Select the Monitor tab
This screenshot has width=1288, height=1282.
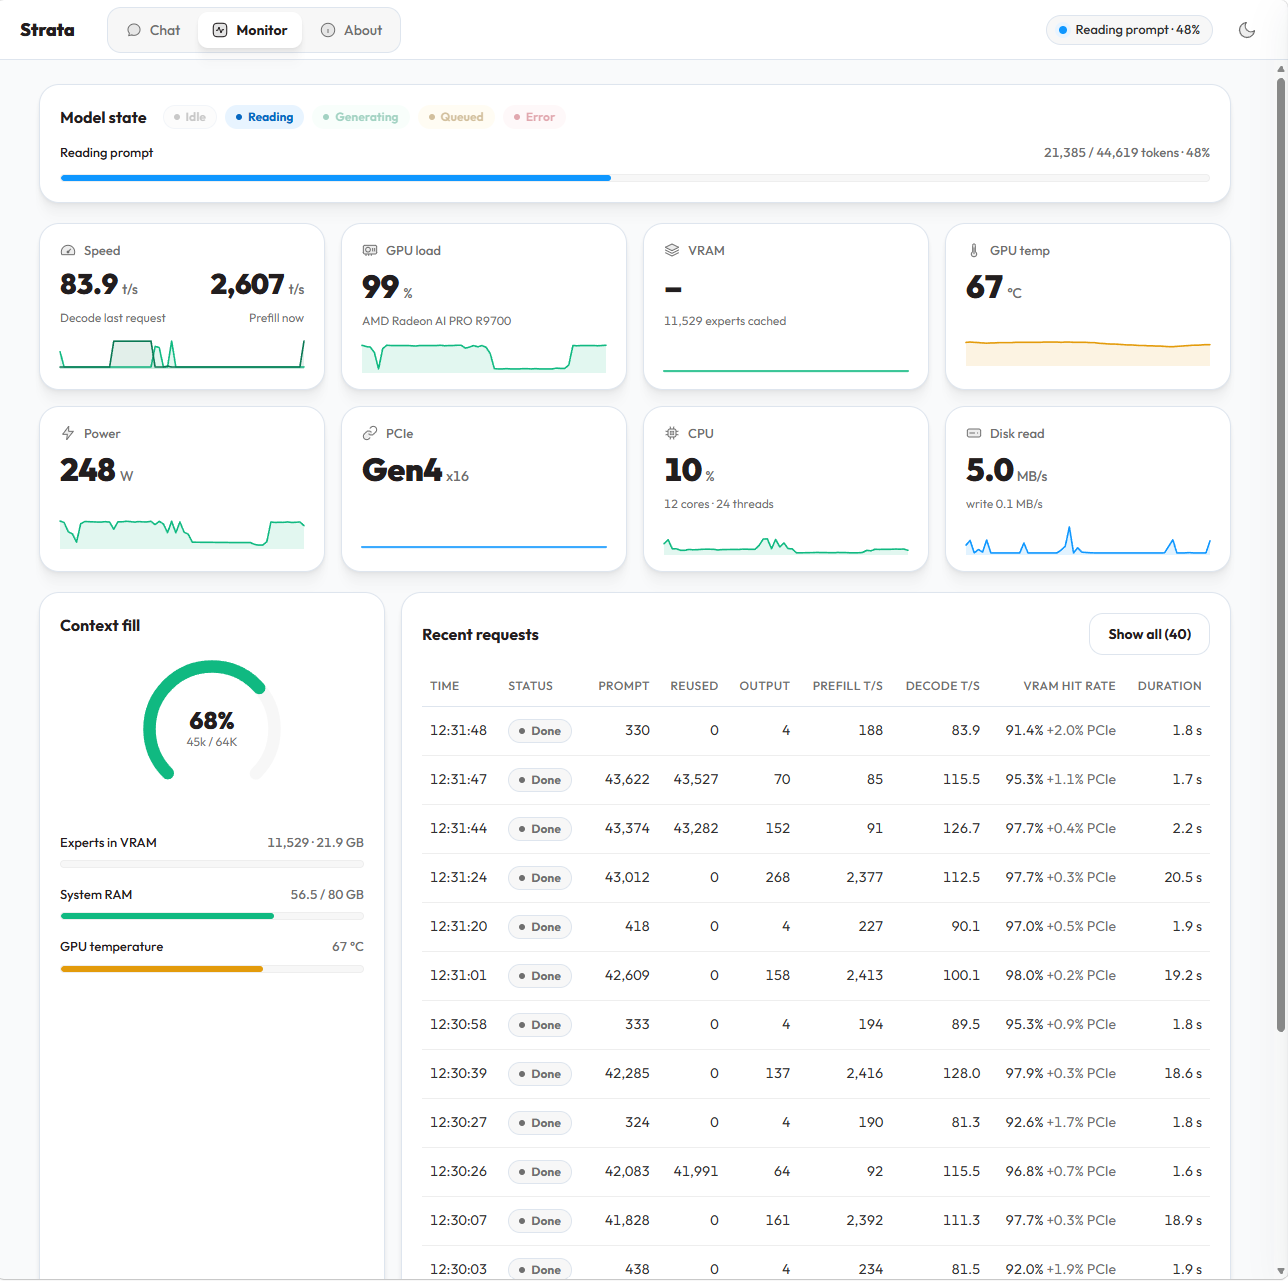pyautogui.click(x=250, y=30)
